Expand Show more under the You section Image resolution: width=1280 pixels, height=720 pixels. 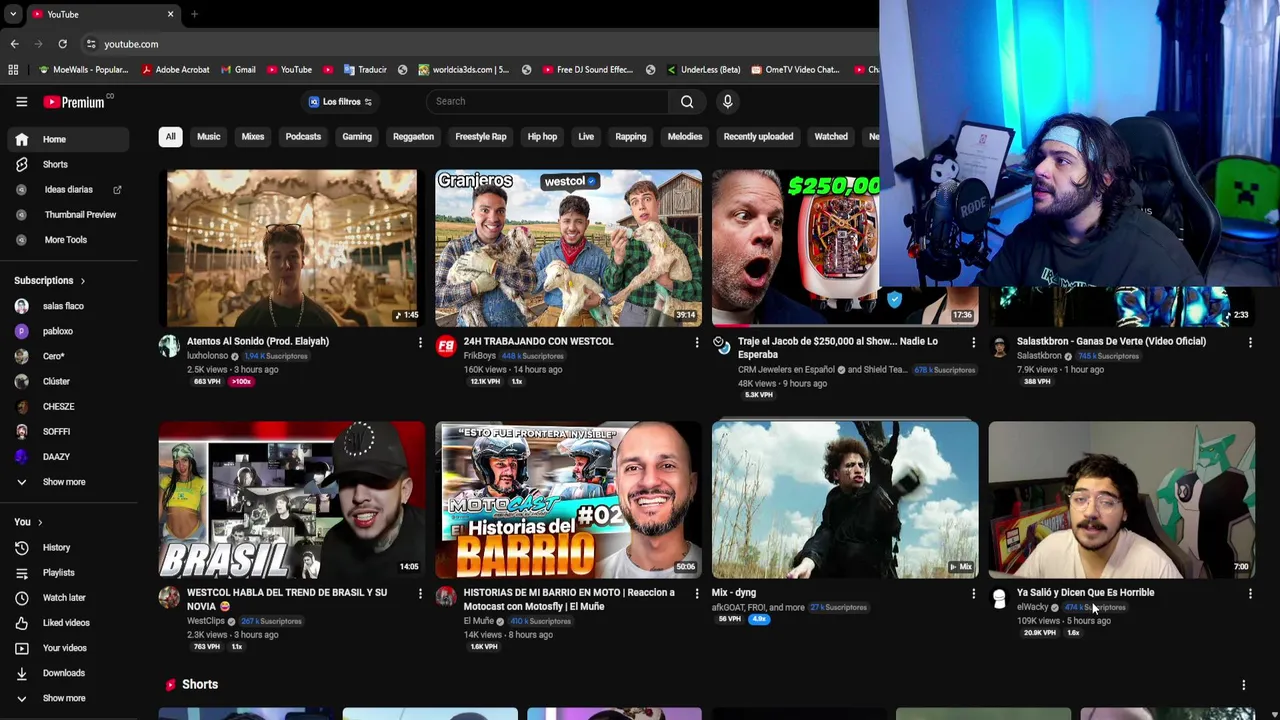click(x=66, y=698)
